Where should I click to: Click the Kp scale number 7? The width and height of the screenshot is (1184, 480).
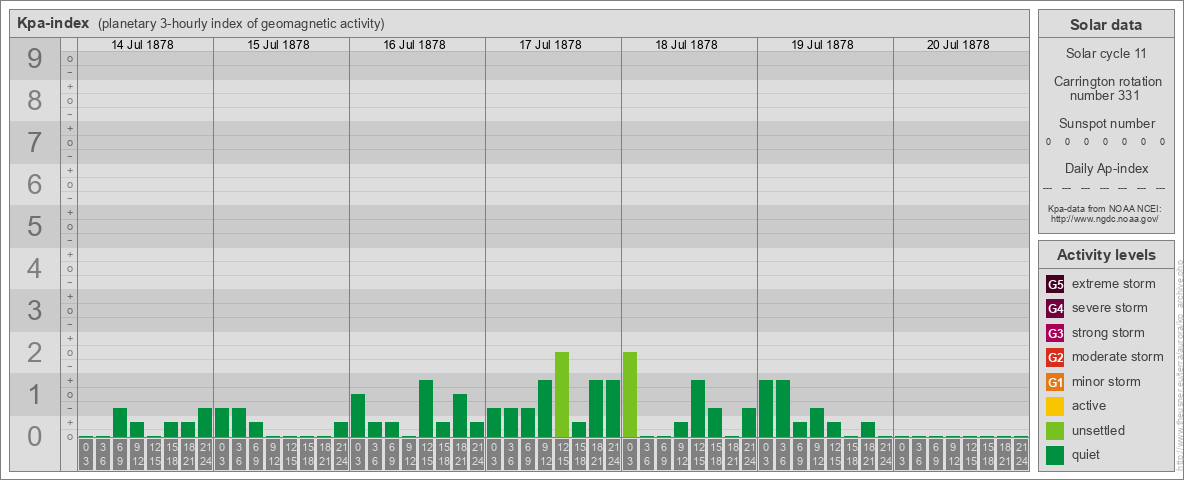pos(35,143)
